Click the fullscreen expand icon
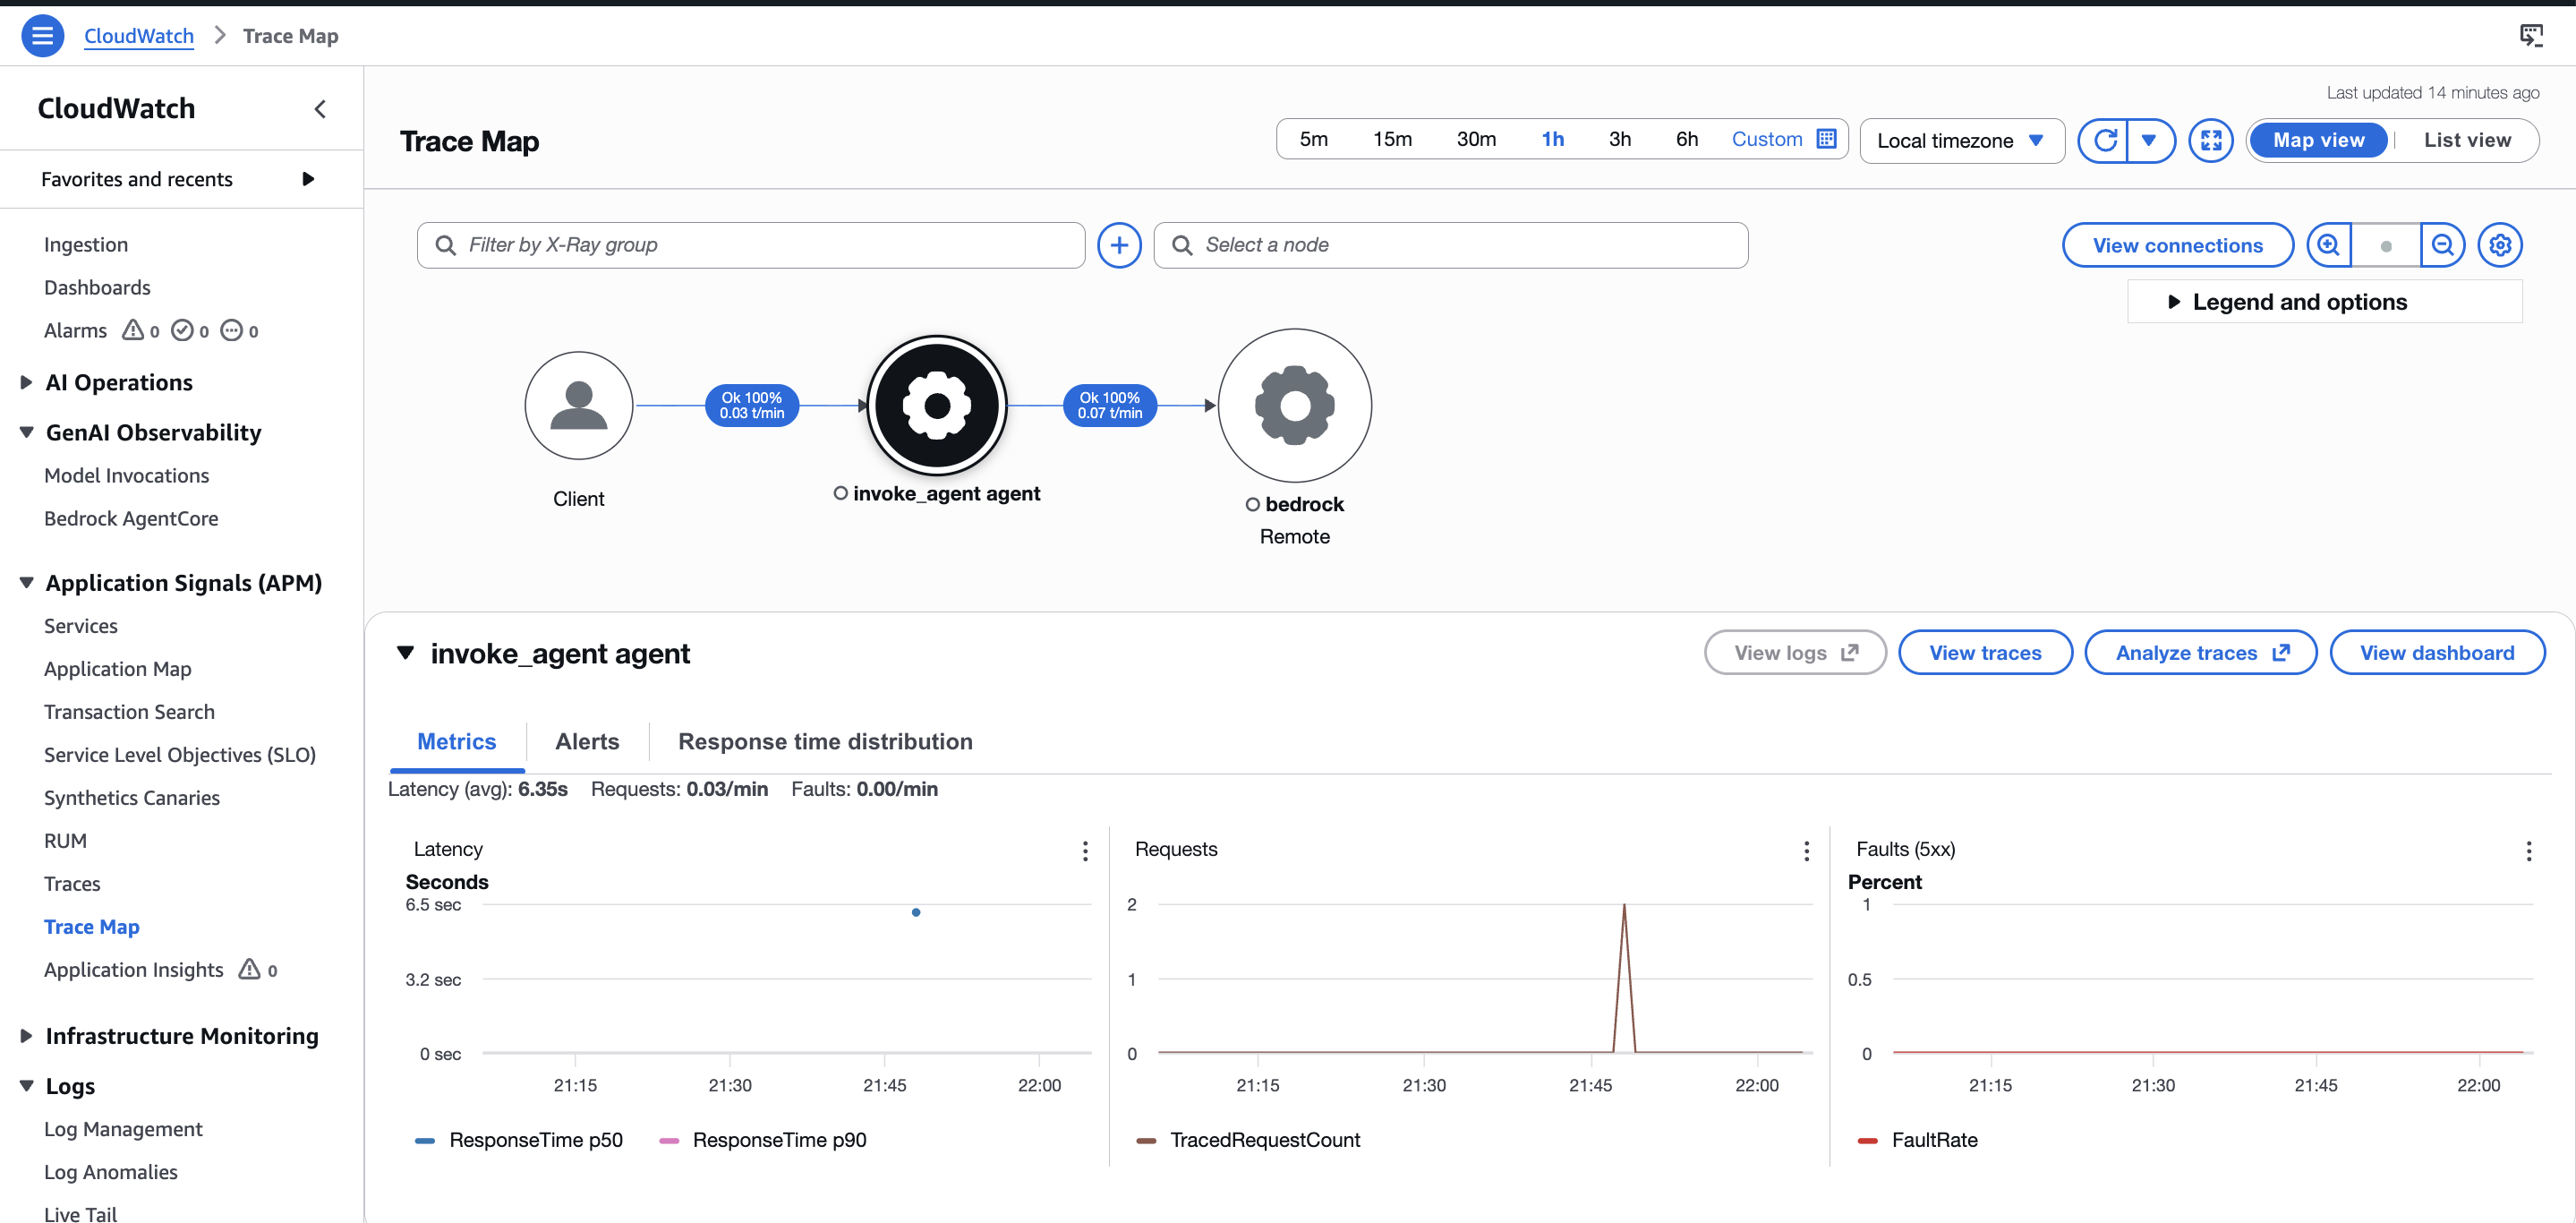2576x1223 pixels. [x=2210, y=140]
